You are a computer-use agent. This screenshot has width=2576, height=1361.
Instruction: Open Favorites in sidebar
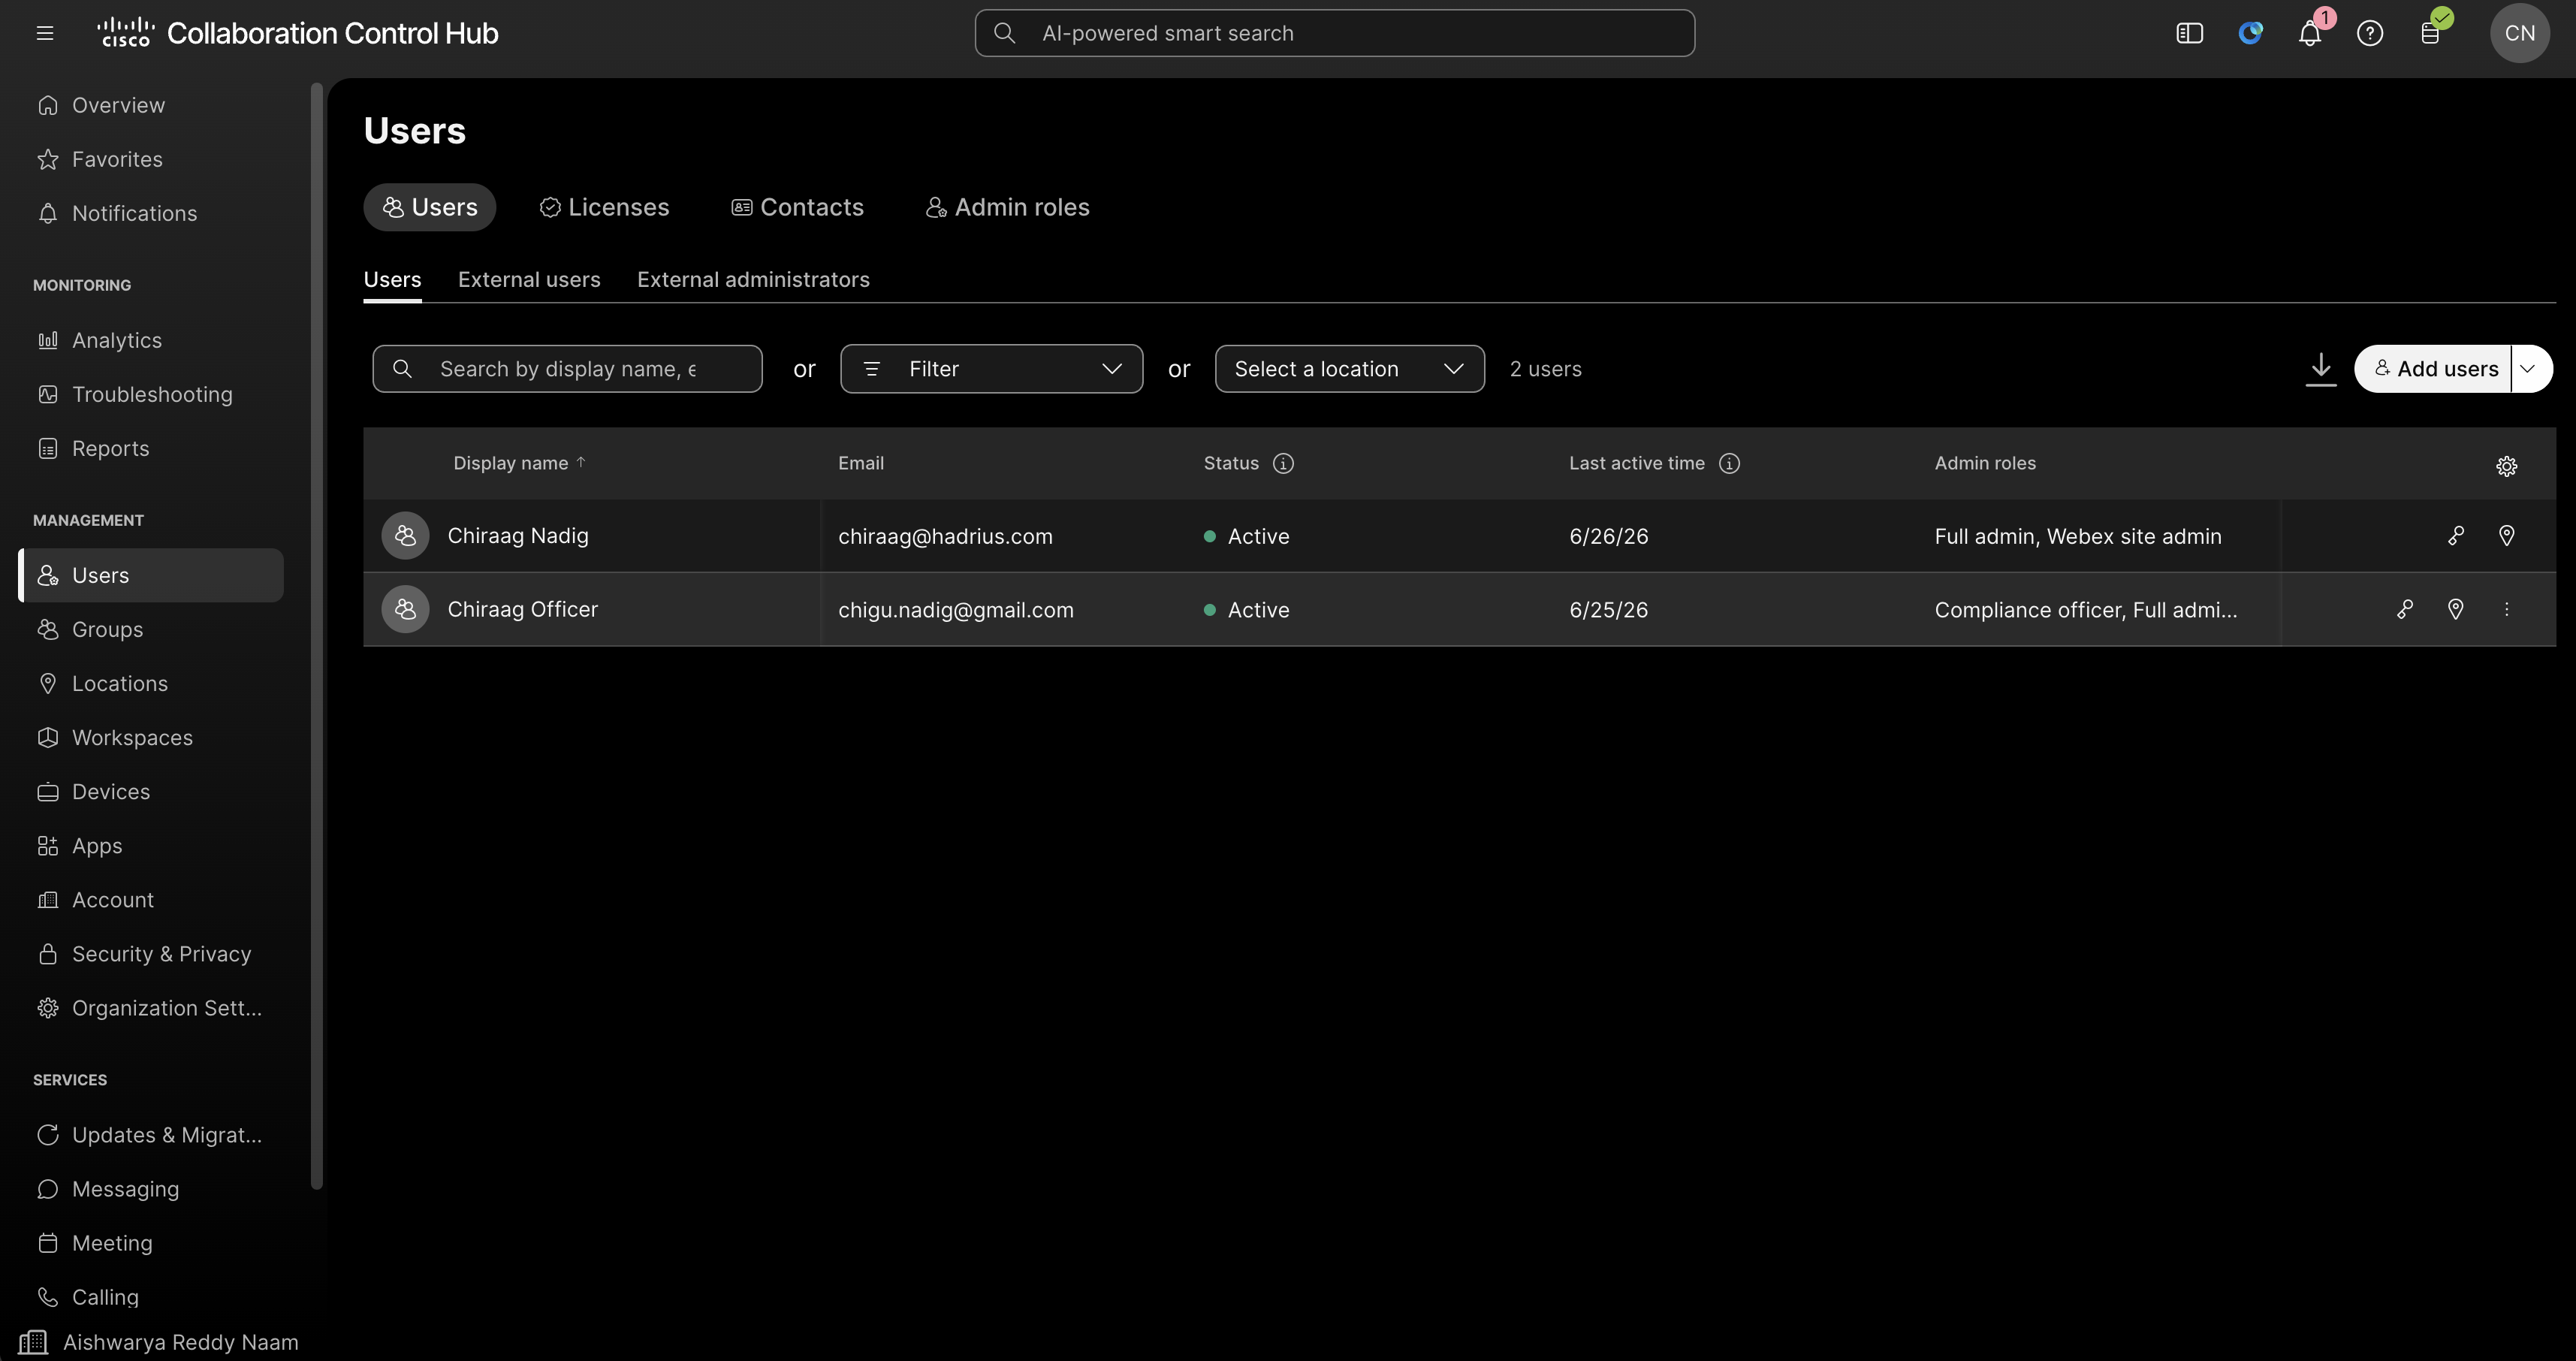click(x=151, y=159)
